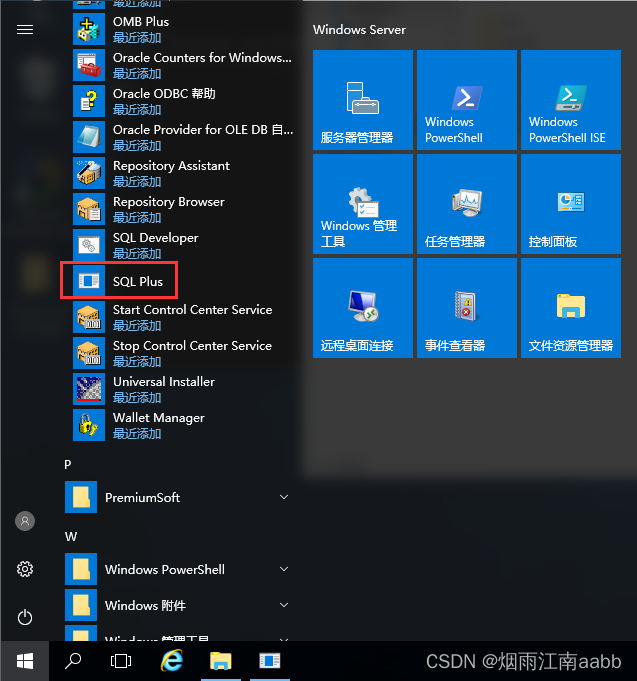Screen dimensions: 637x681
Task: Open Windows 管理工具 tile
Action: [363, 204]
